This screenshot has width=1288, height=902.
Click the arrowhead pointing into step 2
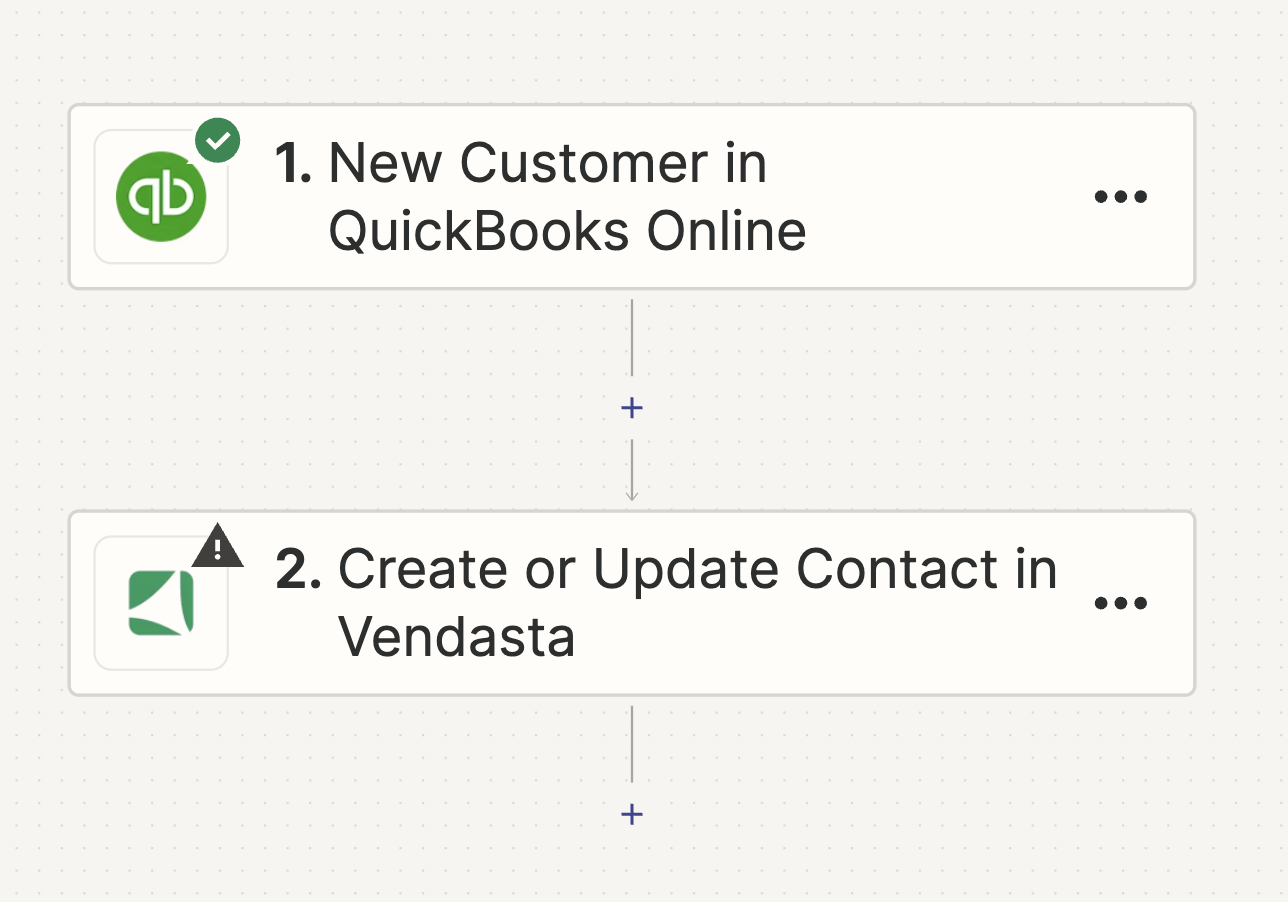(x=632, y=494)
